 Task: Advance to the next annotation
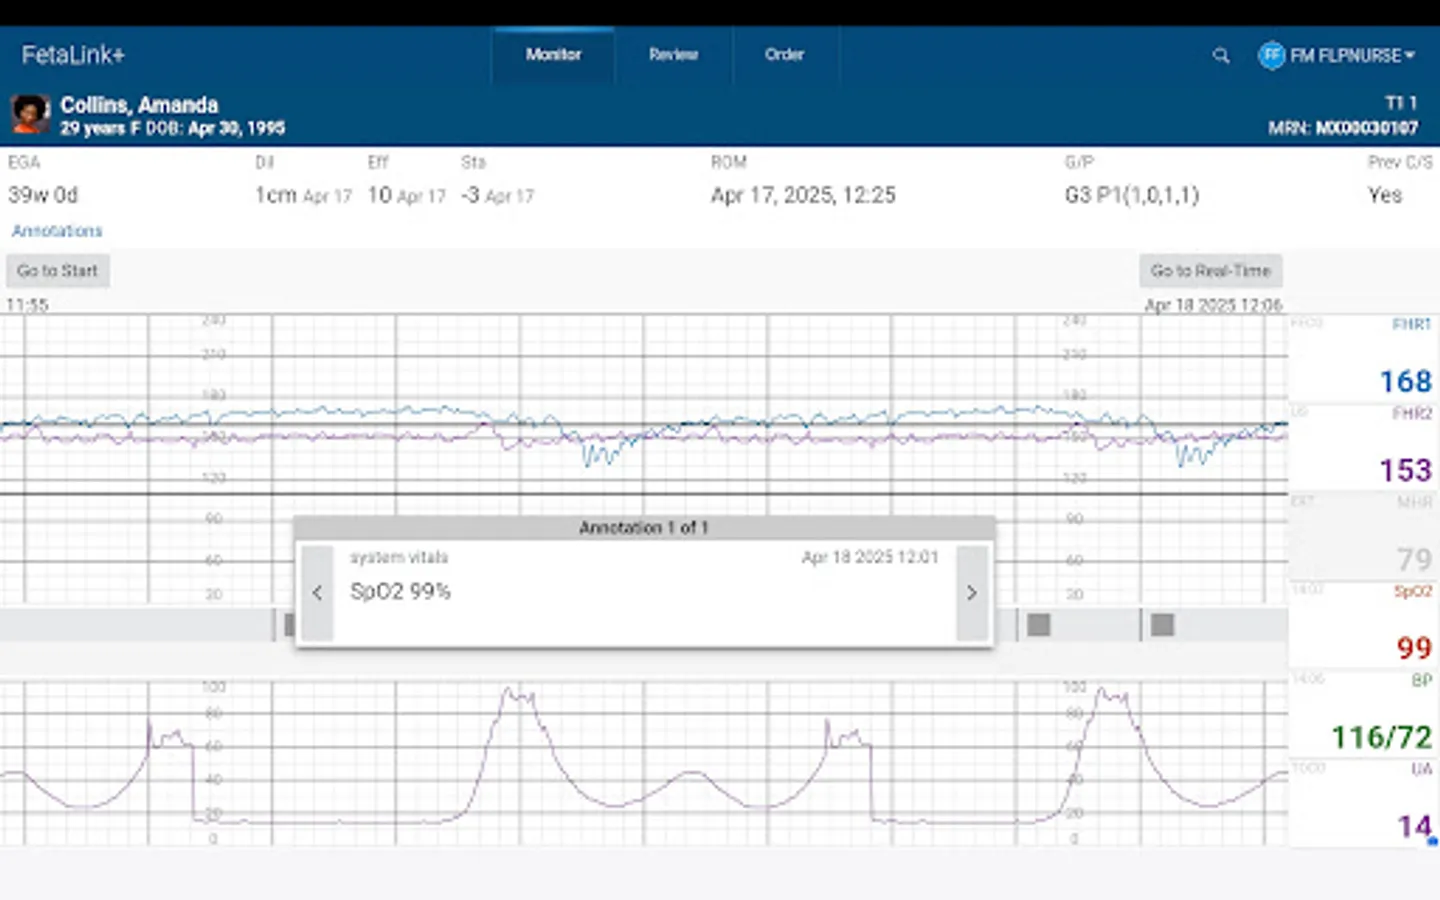tap(971, 593)
